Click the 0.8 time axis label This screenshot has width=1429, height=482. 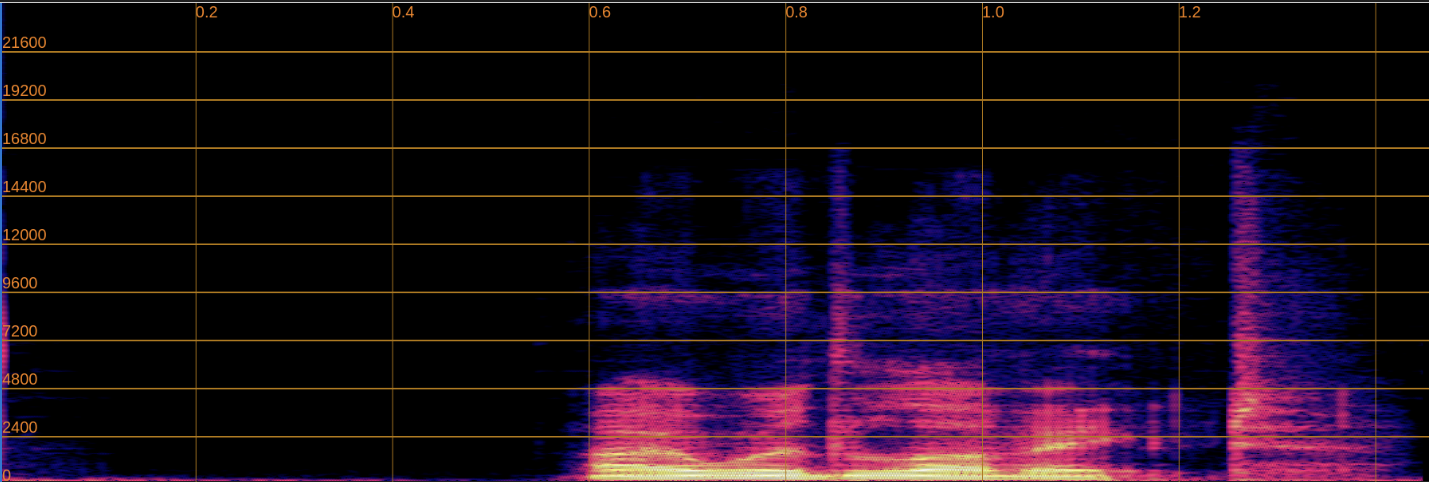point(797,13)
